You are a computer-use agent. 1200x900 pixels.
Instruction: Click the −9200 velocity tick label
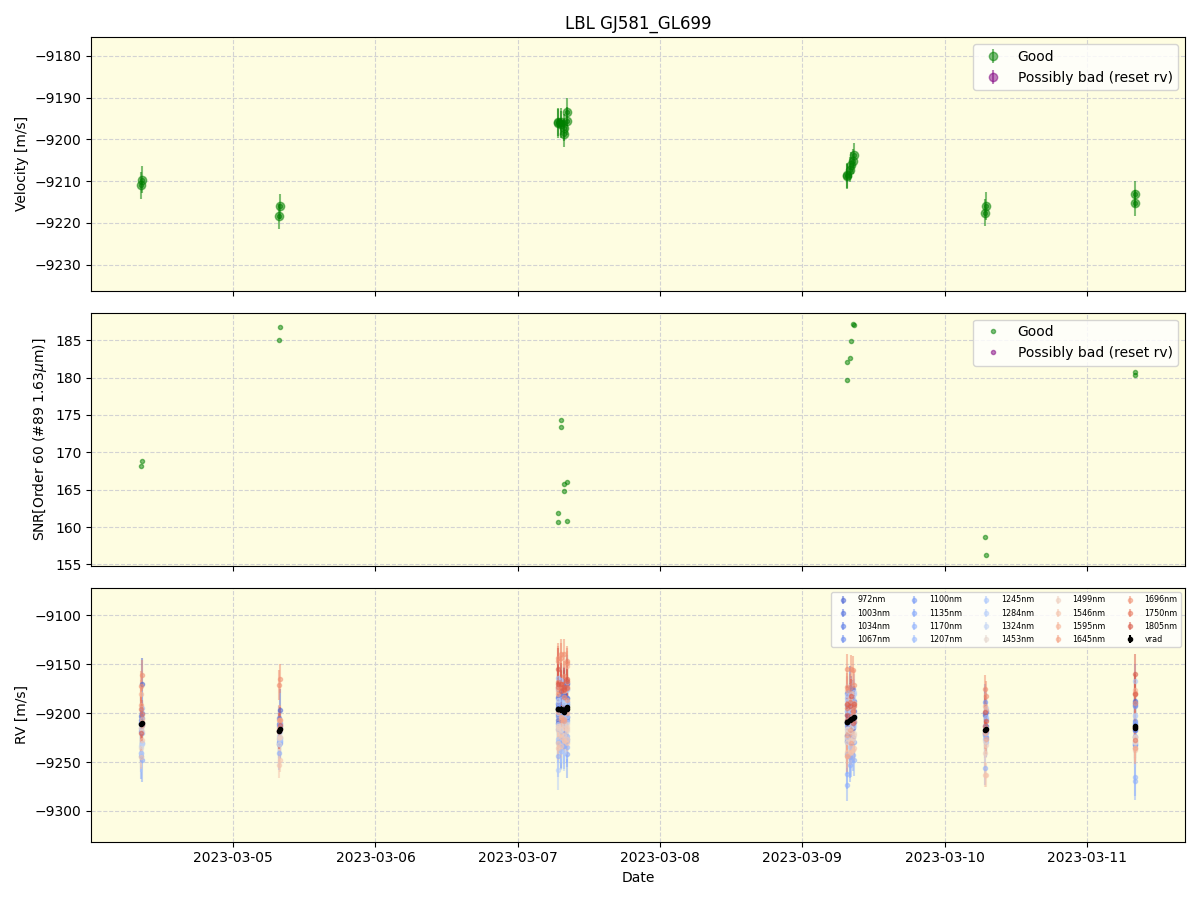pyautogui.click(x=60, y=140)
